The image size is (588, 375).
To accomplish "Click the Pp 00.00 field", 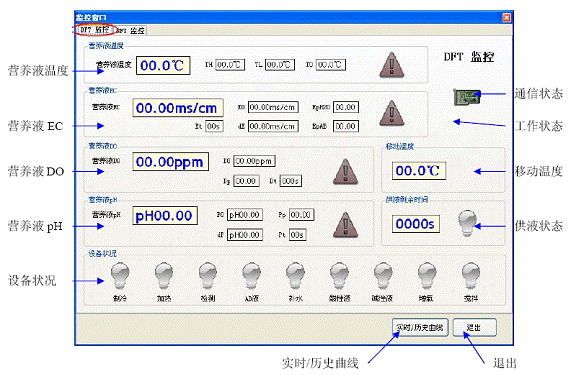I will click(302, 215).
